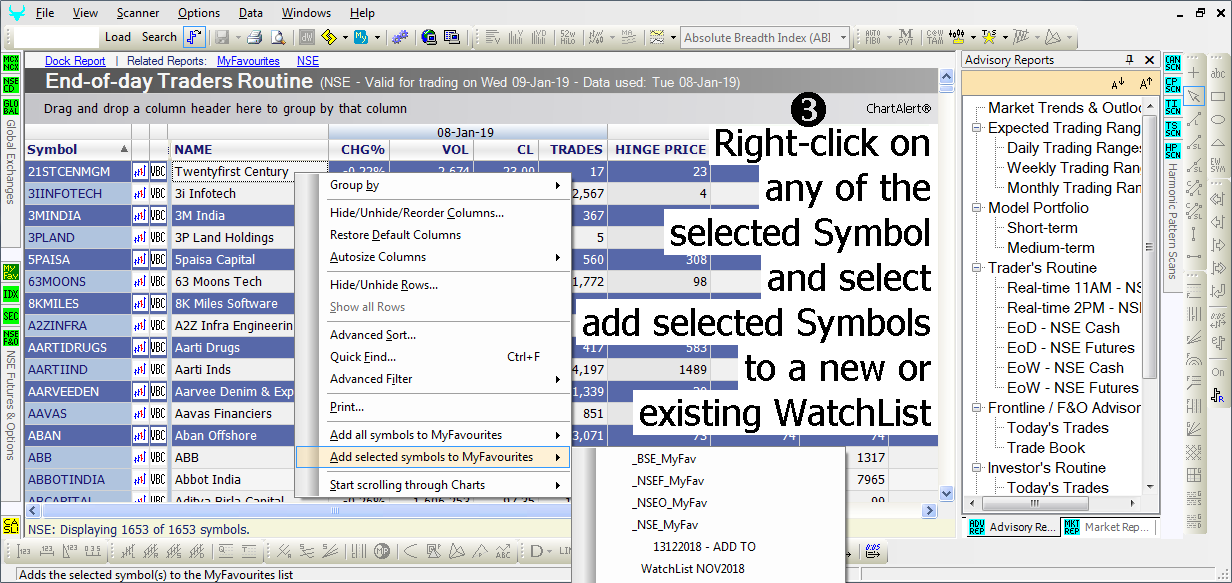The width and height of the screenshot is (1232, 583).
Task: Switch to the Market Reports tab
Action: pyautogui.click(x=1108, y=527)
